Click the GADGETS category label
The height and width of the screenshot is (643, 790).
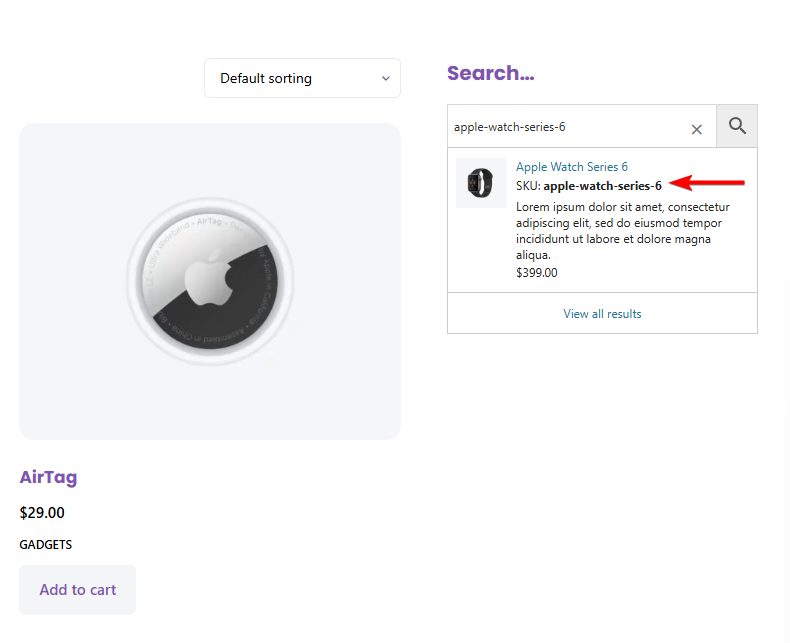pyautogui.click(x=46, y=545)
